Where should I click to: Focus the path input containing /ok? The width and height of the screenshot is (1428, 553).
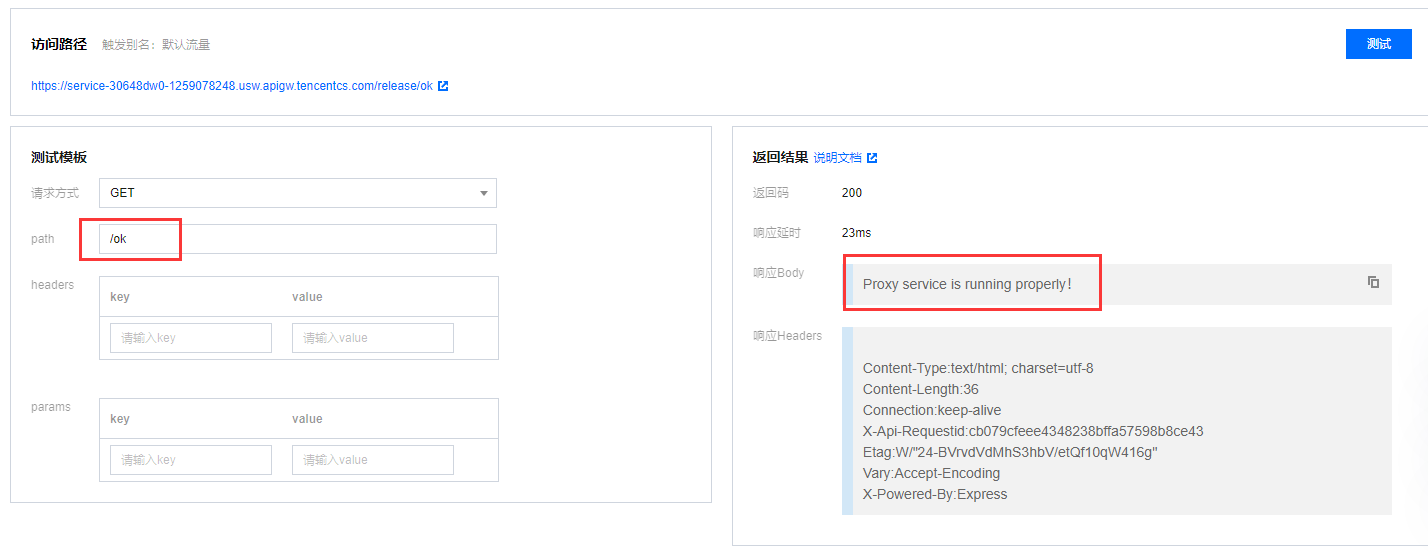click(x=298, y=239)
